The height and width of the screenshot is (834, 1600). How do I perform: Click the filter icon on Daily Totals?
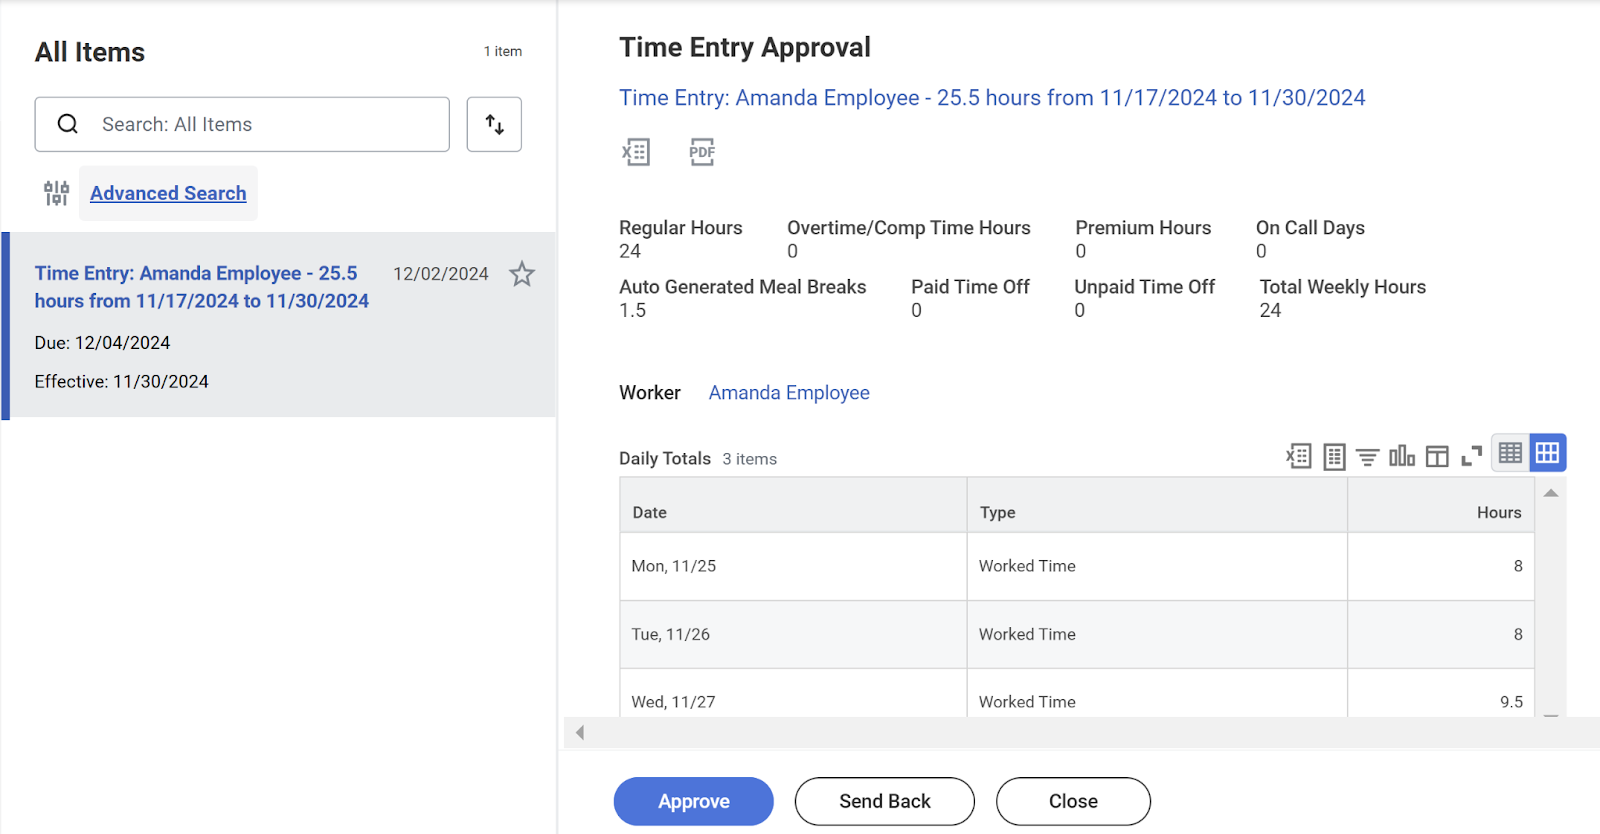pos(1368,457)
